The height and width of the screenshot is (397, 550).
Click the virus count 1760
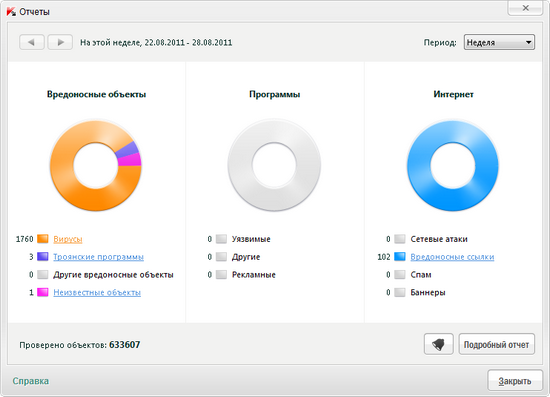coord(25,239)
